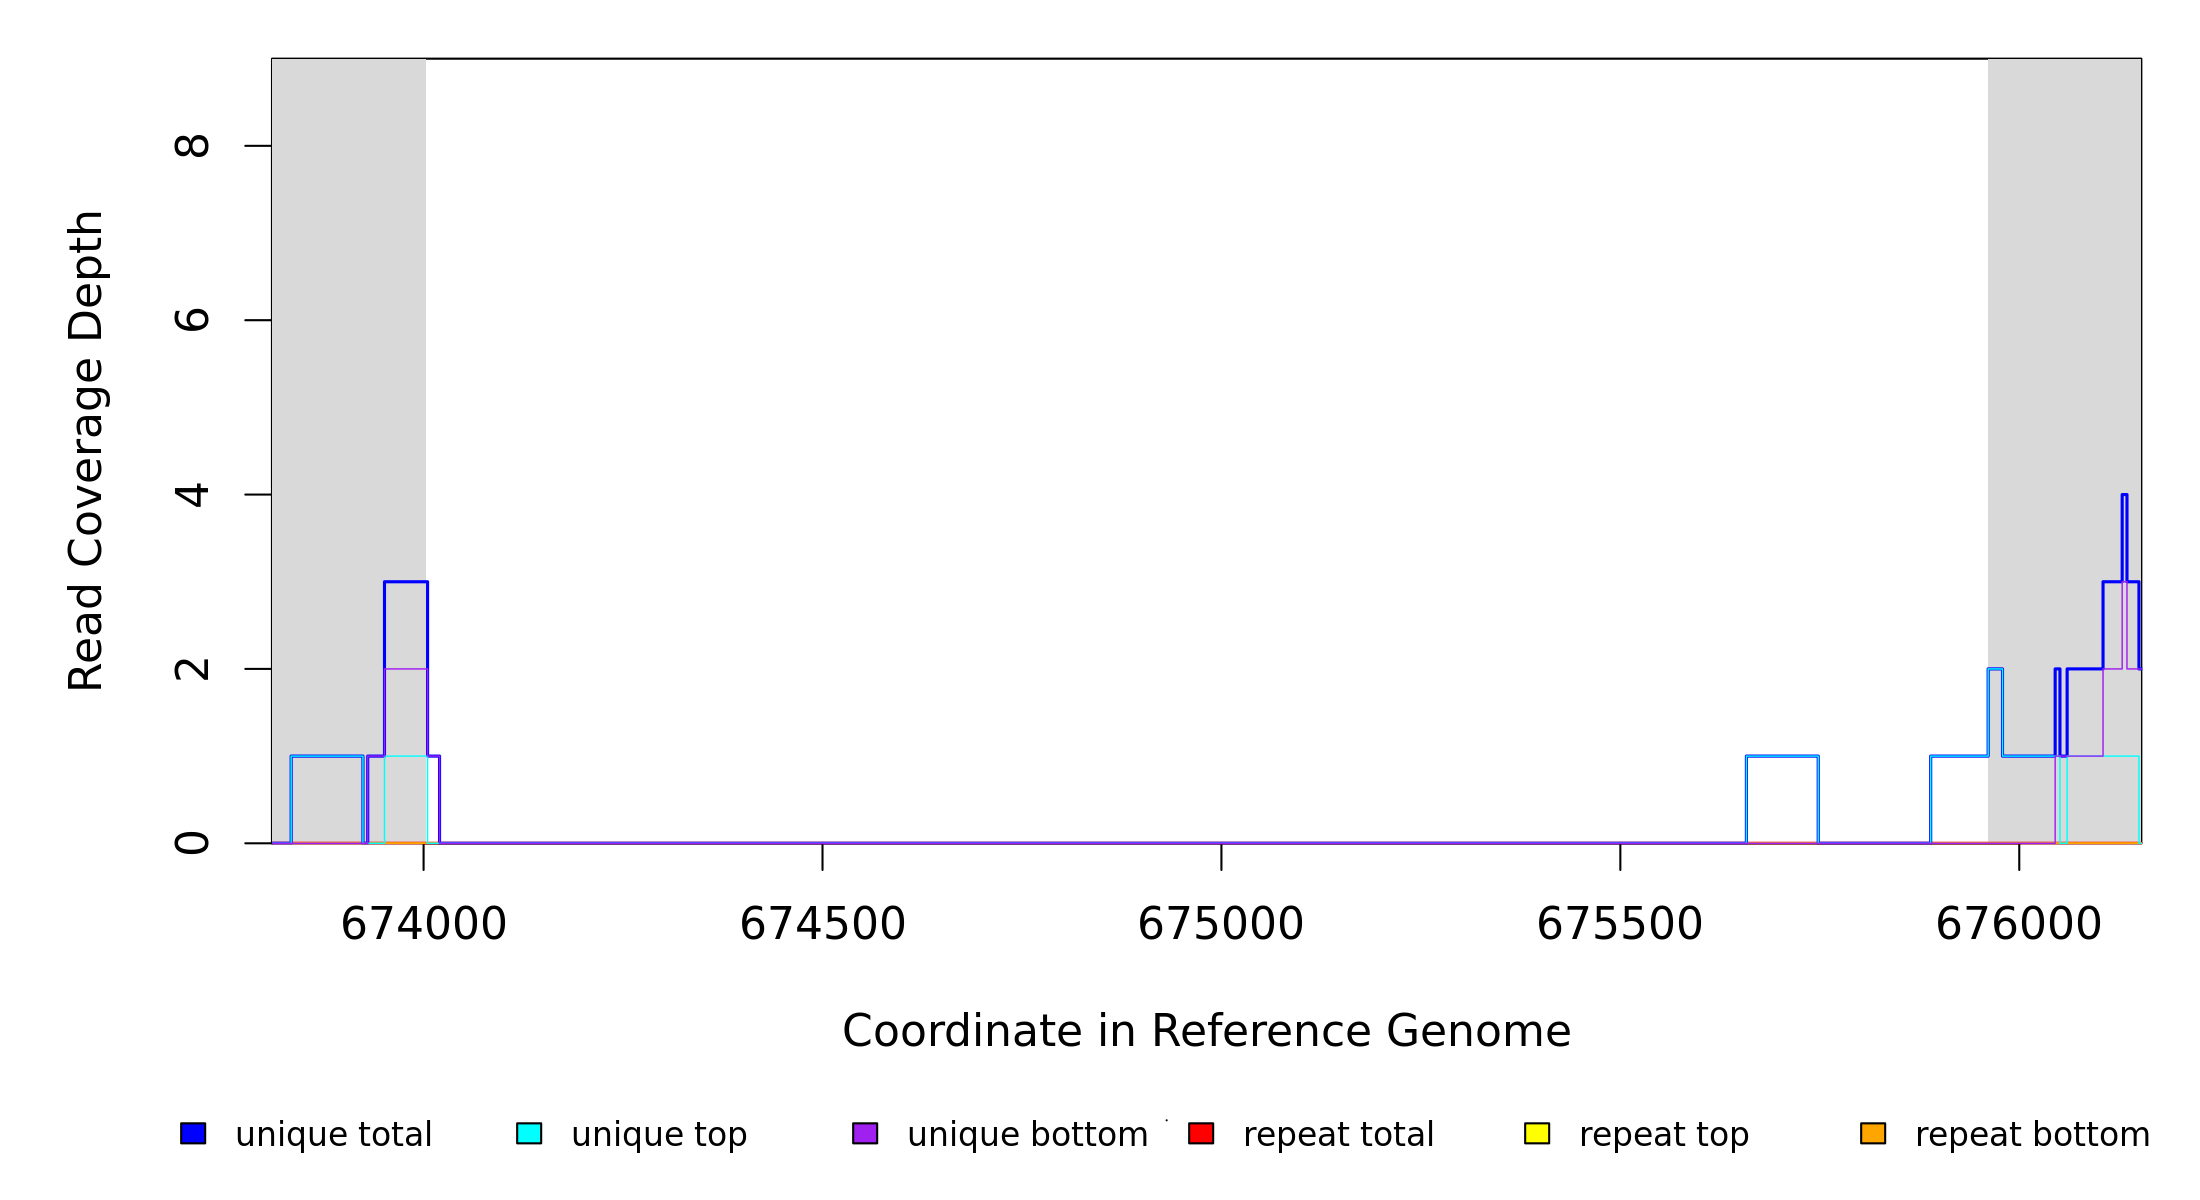Click the 676000 x-axis tick label
The image size is (2200, 1200).
pos(2019,924)
